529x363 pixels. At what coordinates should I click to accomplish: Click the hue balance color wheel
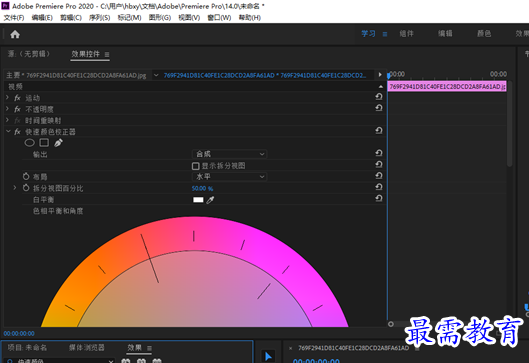point(195,272)
